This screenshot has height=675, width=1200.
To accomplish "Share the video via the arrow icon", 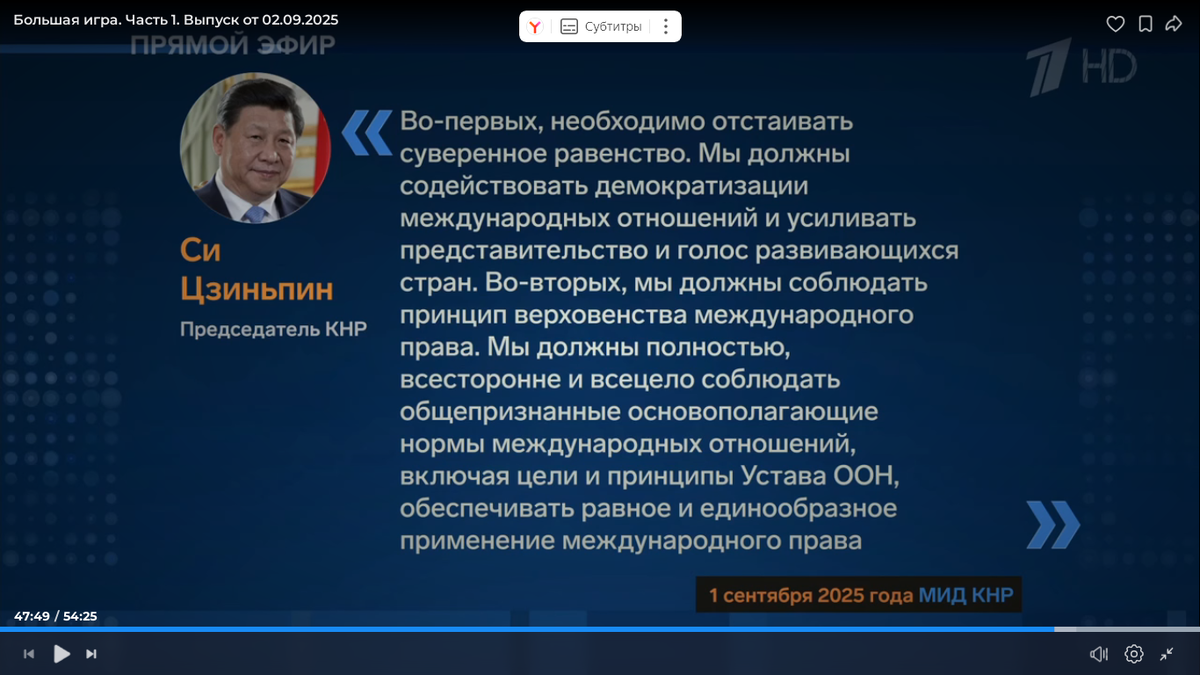I will tap(1173, 23).
